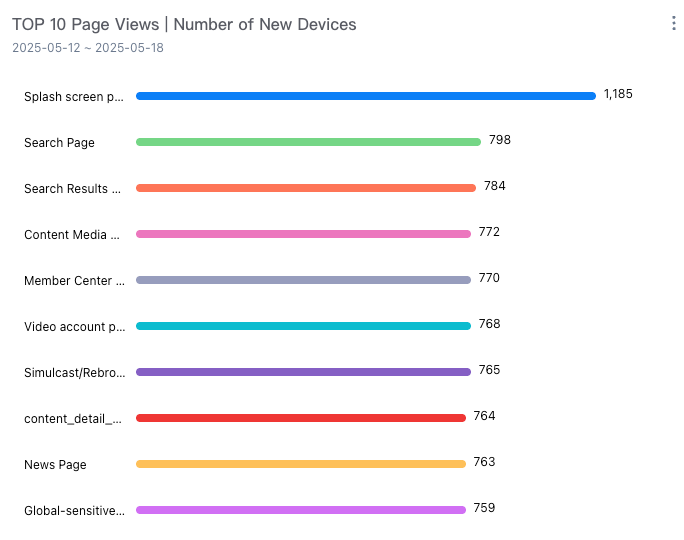684x540 pixels.
Task: Select the red content_detail bar
Action: point(301,418)
